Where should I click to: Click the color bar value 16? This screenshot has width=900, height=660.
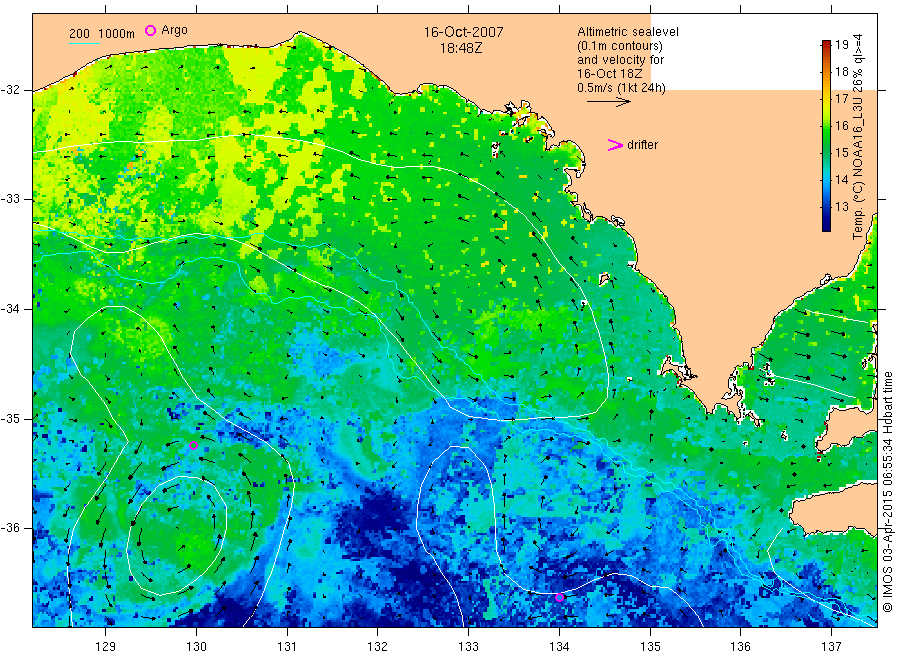841,126
